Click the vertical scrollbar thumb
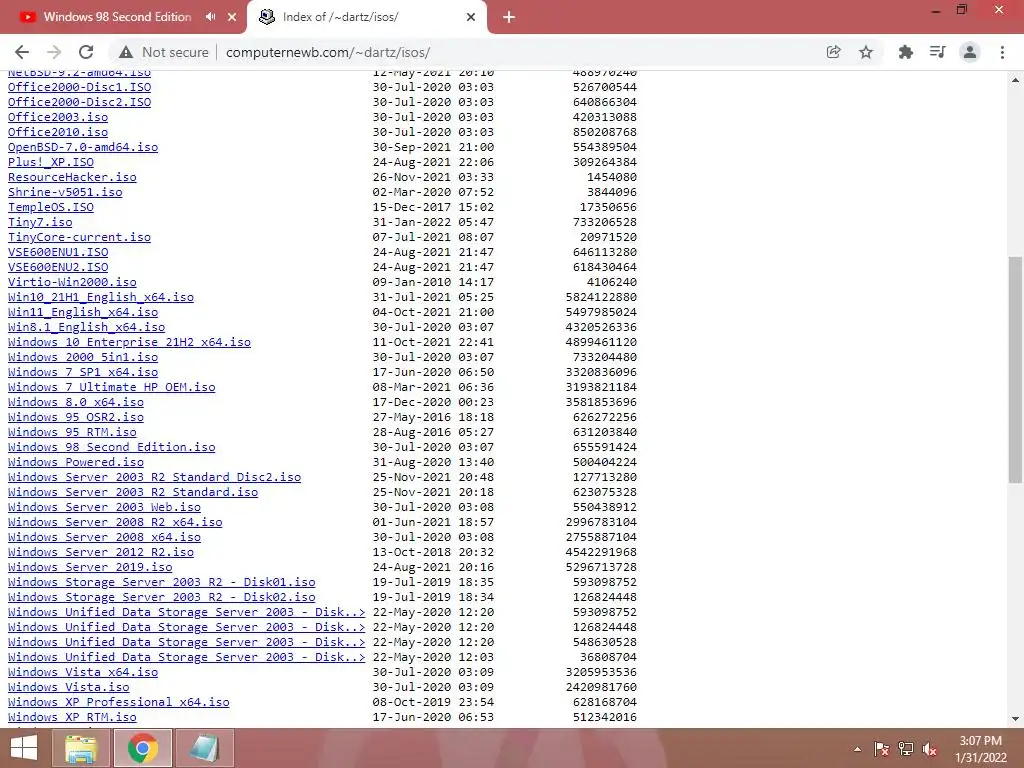 (x=1015, y=370)
